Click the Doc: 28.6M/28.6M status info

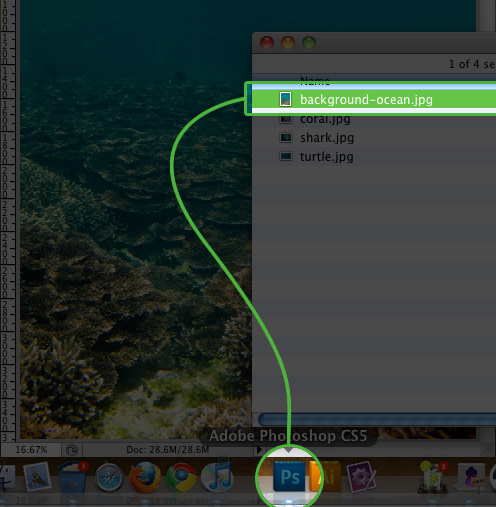(x=168, y=450)
